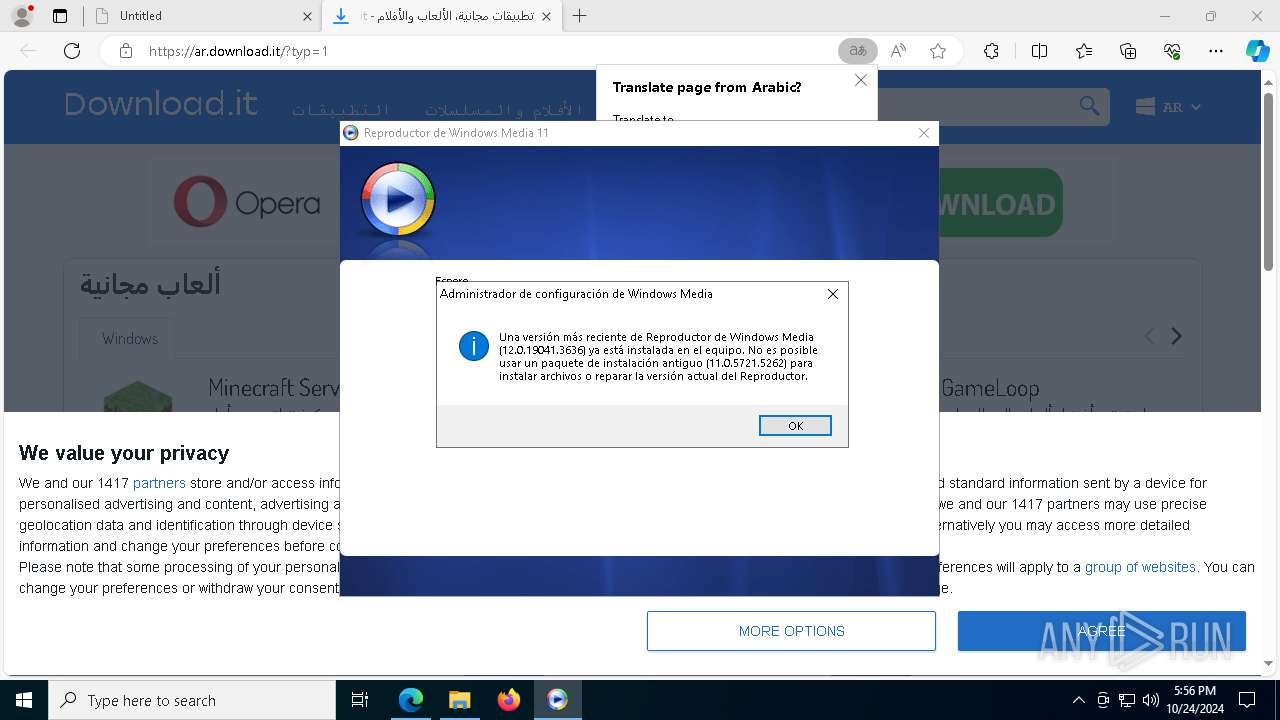Open the Extensions puzzle icon
This screenshot has height=720, width=1280.
pos(991,51)
